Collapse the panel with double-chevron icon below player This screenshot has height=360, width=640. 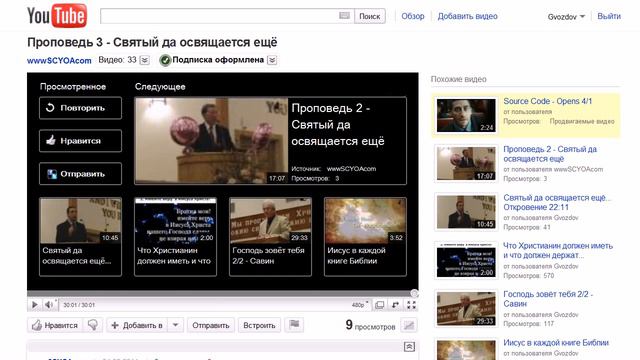[x=409, y=347]
